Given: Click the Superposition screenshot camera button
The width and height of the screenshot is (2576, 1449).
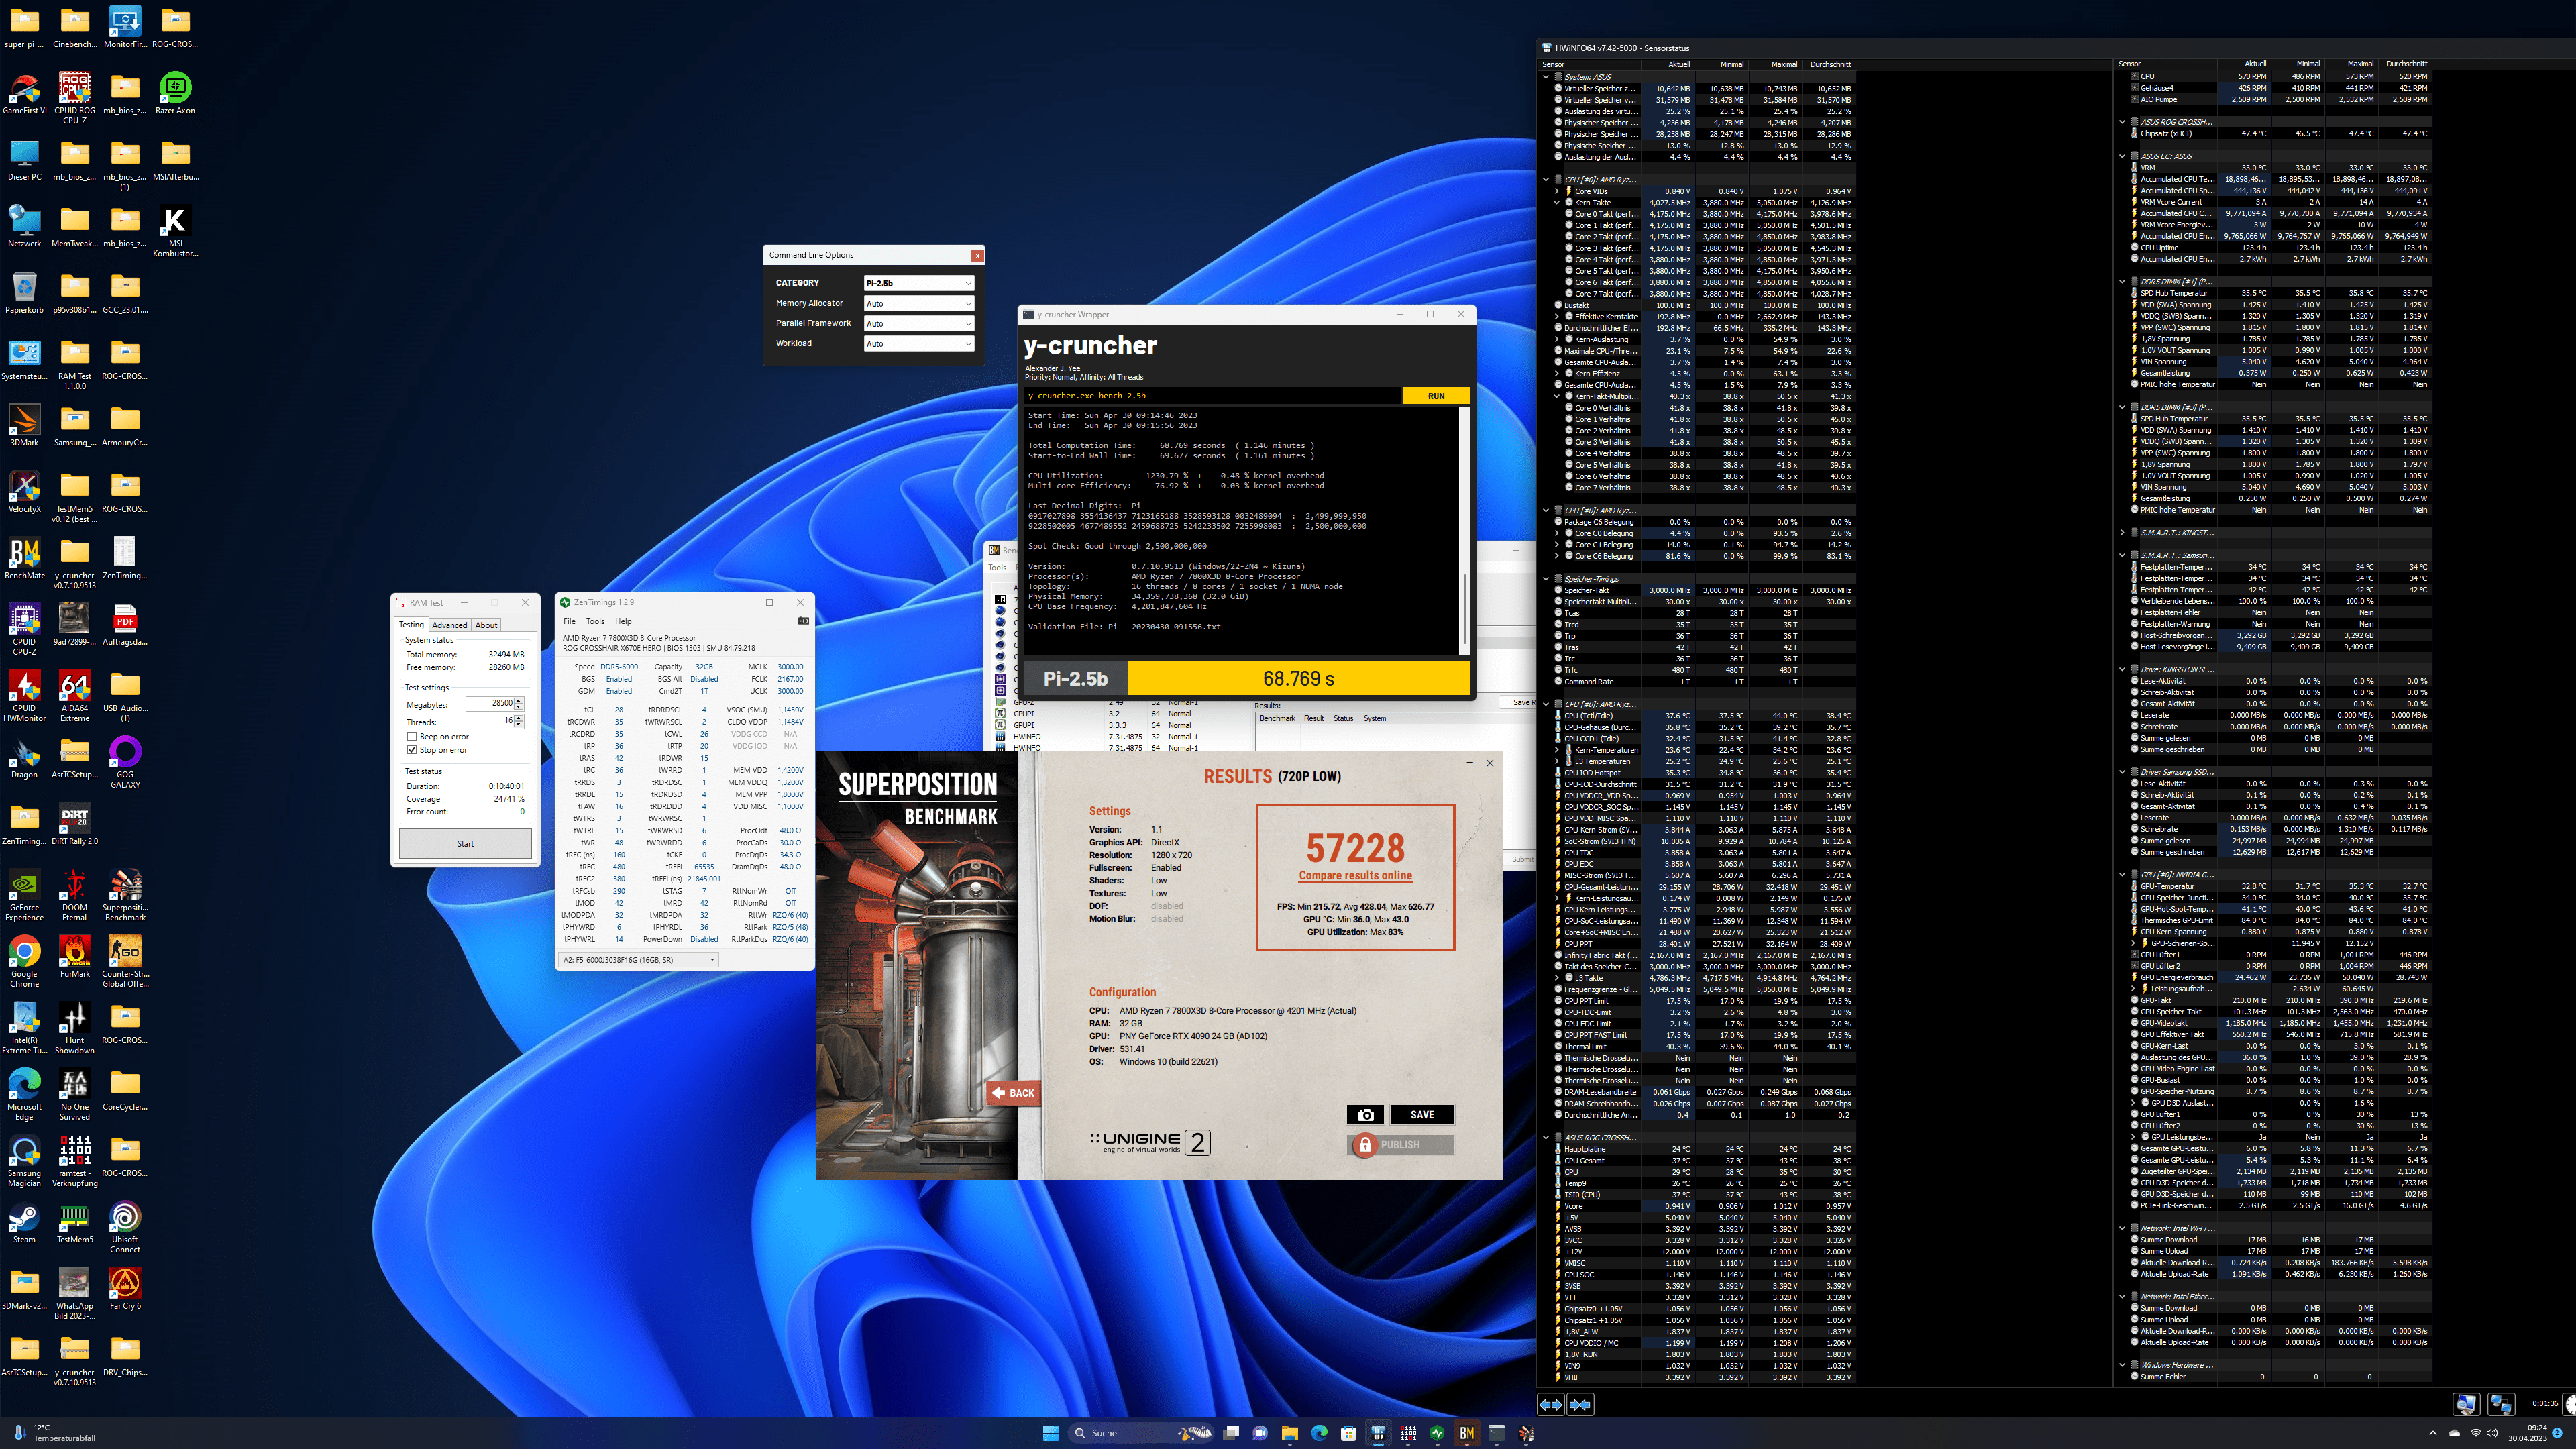Looking at the screenshot, I should point(1365,1114).
